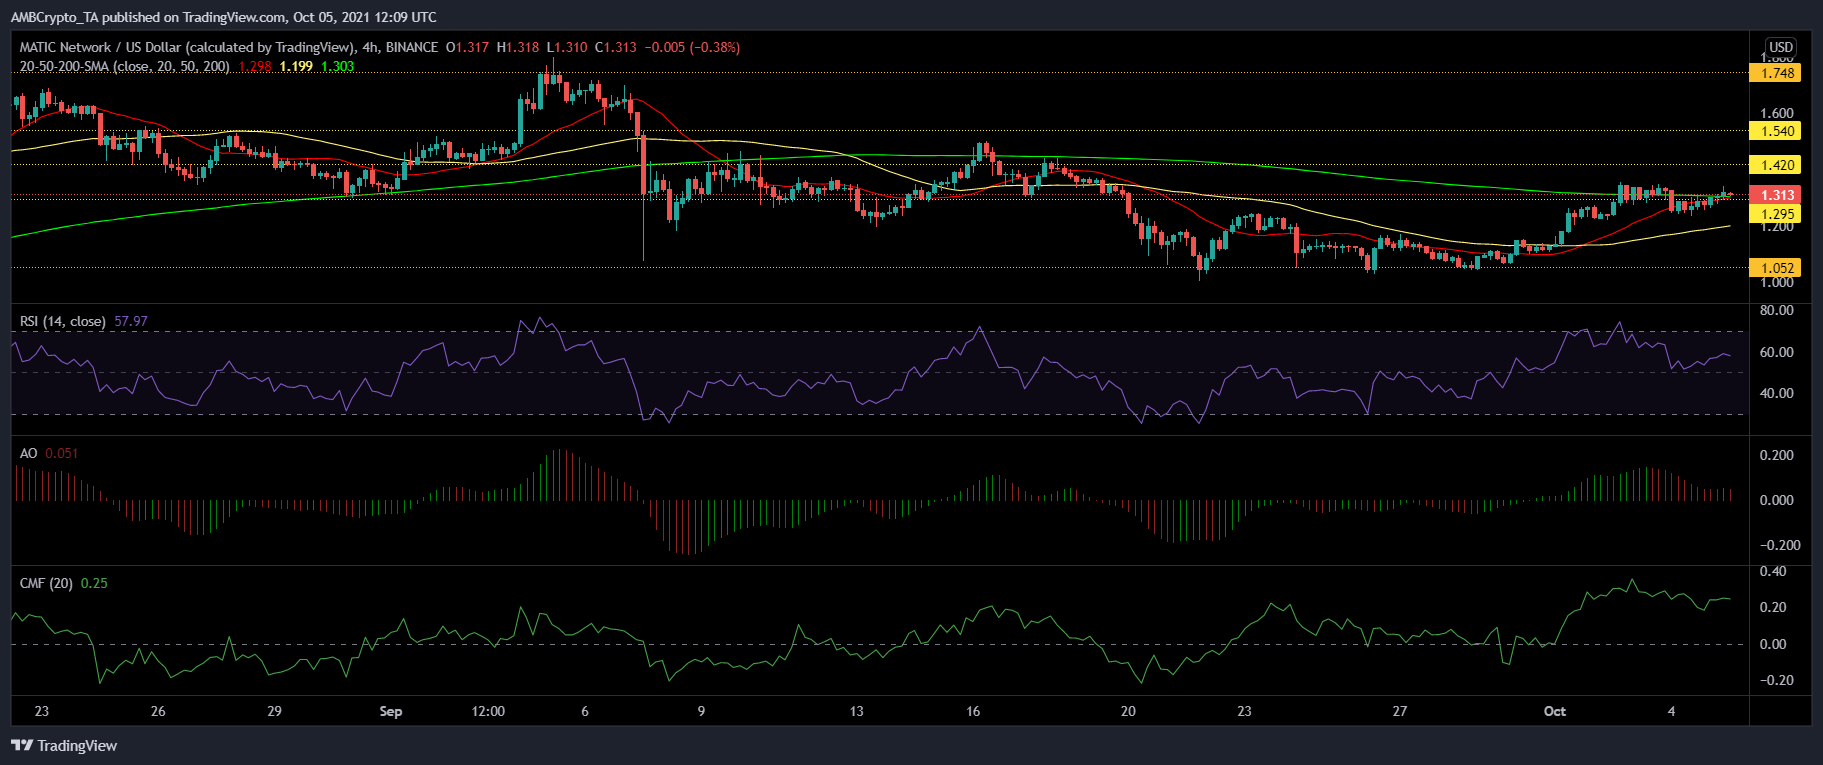Click the -0.005 (-0.38%) change value
This screenshot has width=1823, height=765.
[x=692, y=47]
